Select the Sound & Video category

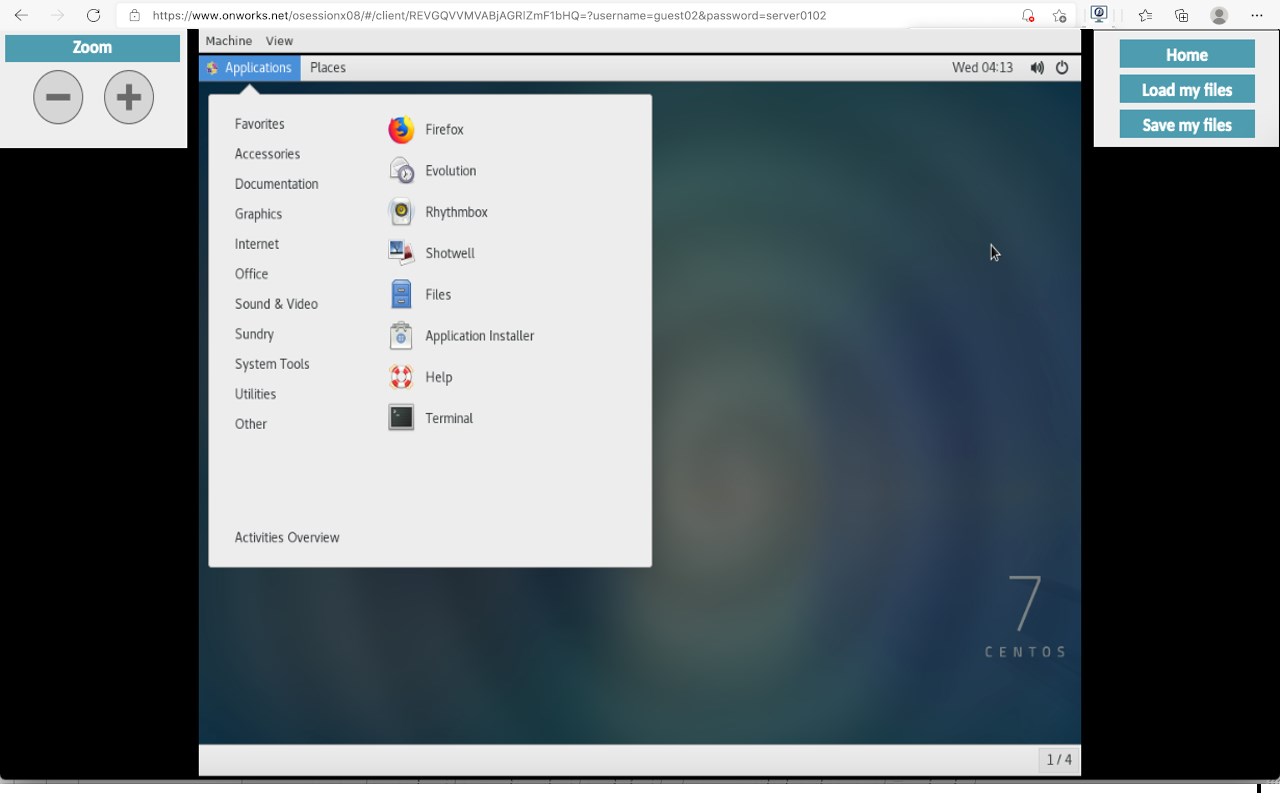tap(276, 304)
